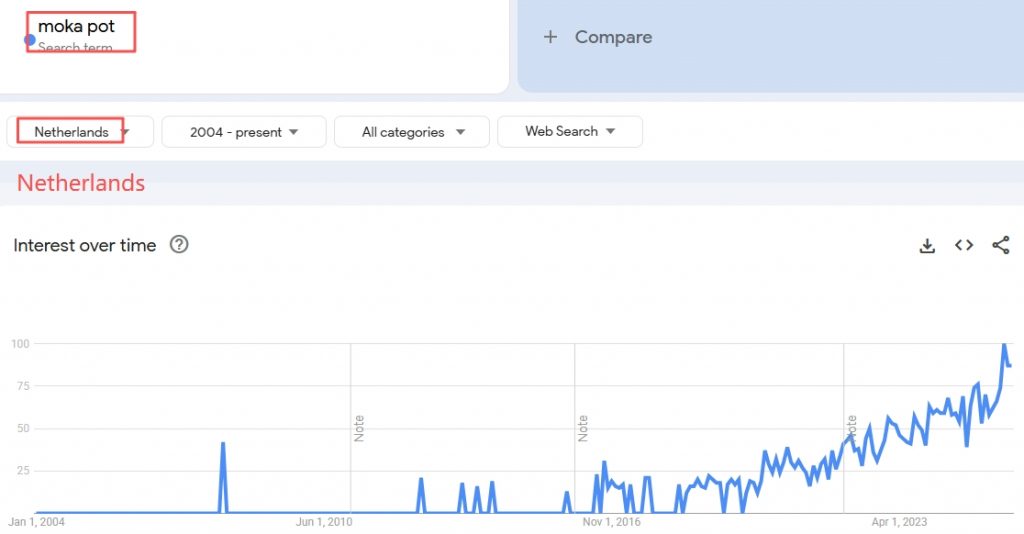The width and height of the screenshot is (1024, 534).
Task: Click the chart peak at value 100
Action: point(1004,345)
